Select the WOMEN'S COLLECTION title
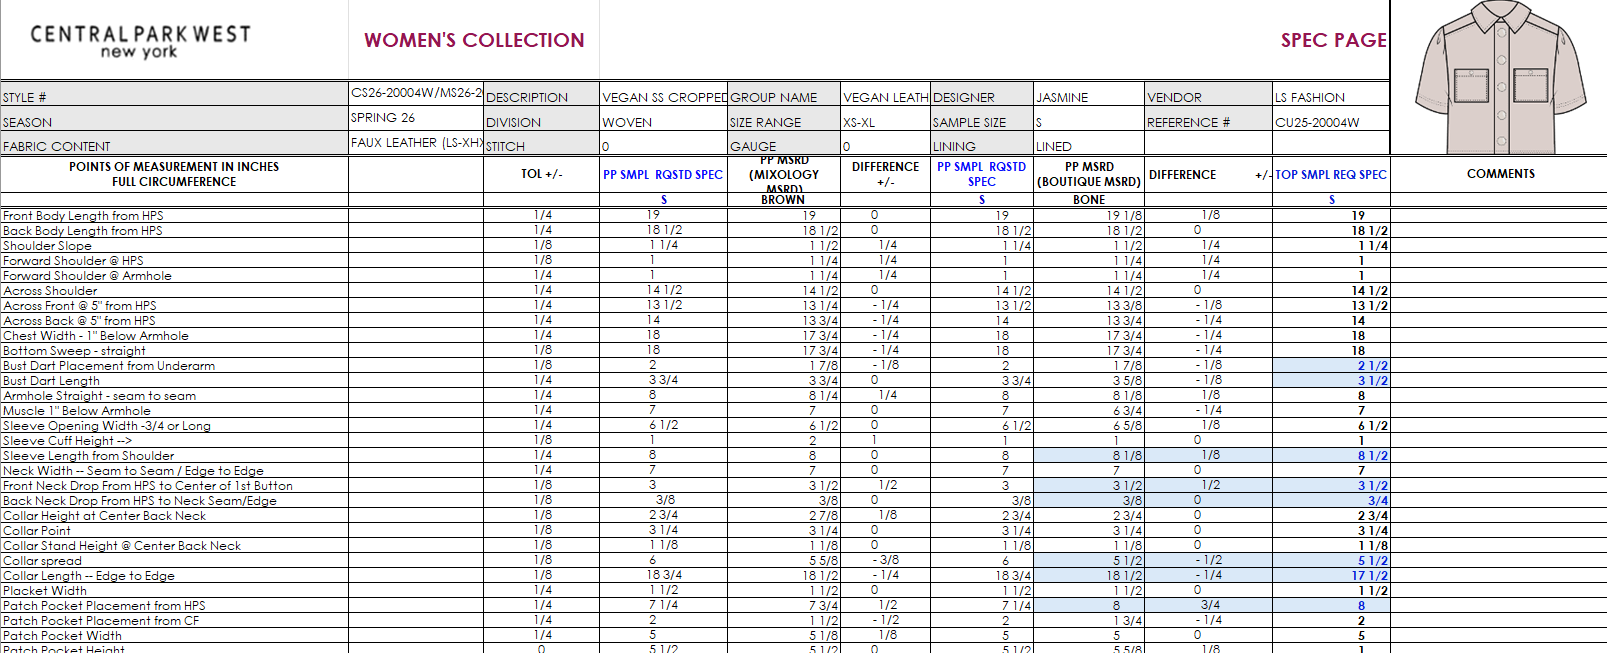 474,40
